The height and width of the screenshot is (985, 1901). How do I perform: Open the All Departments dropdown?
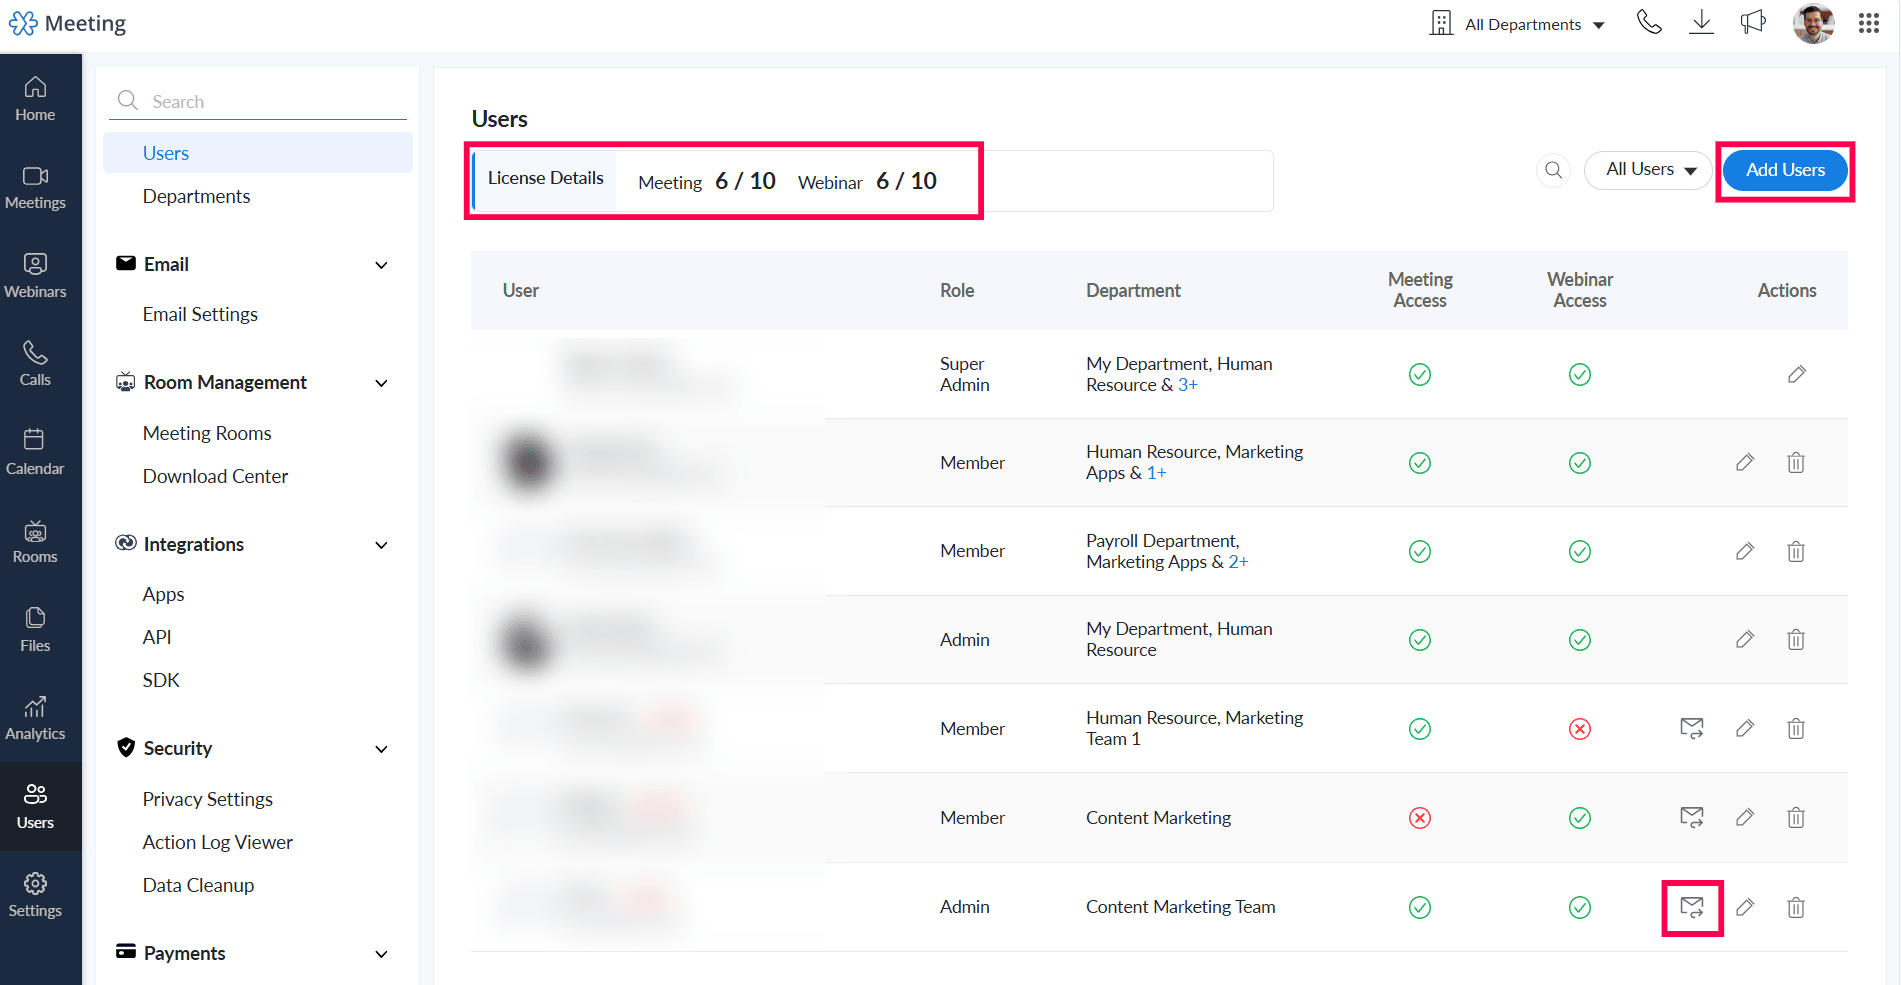coord(1519,24)
